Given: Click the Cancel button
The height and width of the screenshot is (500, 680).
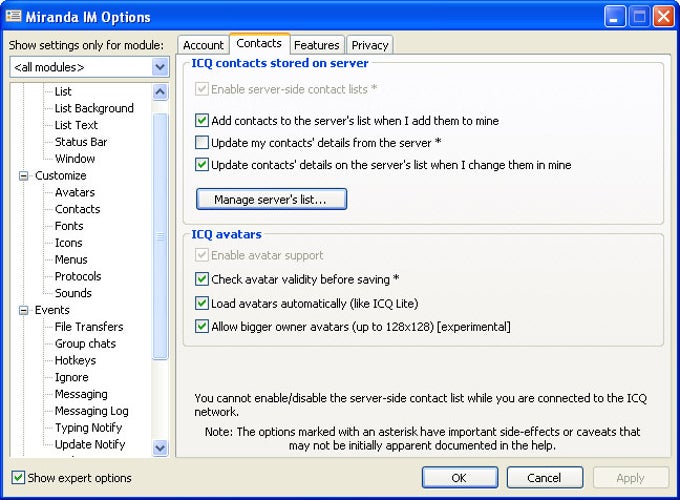Looking at the screenshot, I should coord(545,477).
